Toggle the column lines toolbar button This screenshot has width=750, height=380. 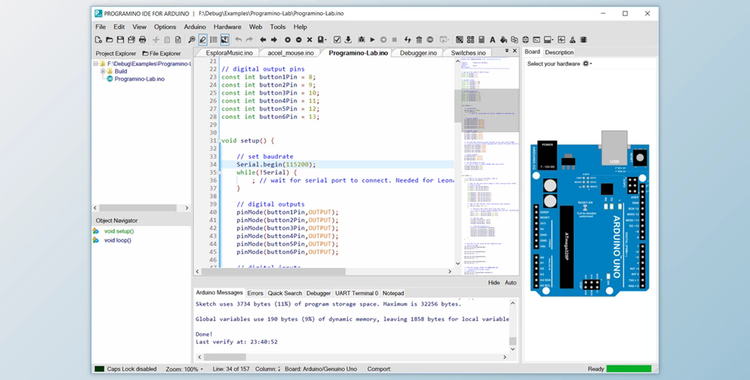(x=214, y=40)
